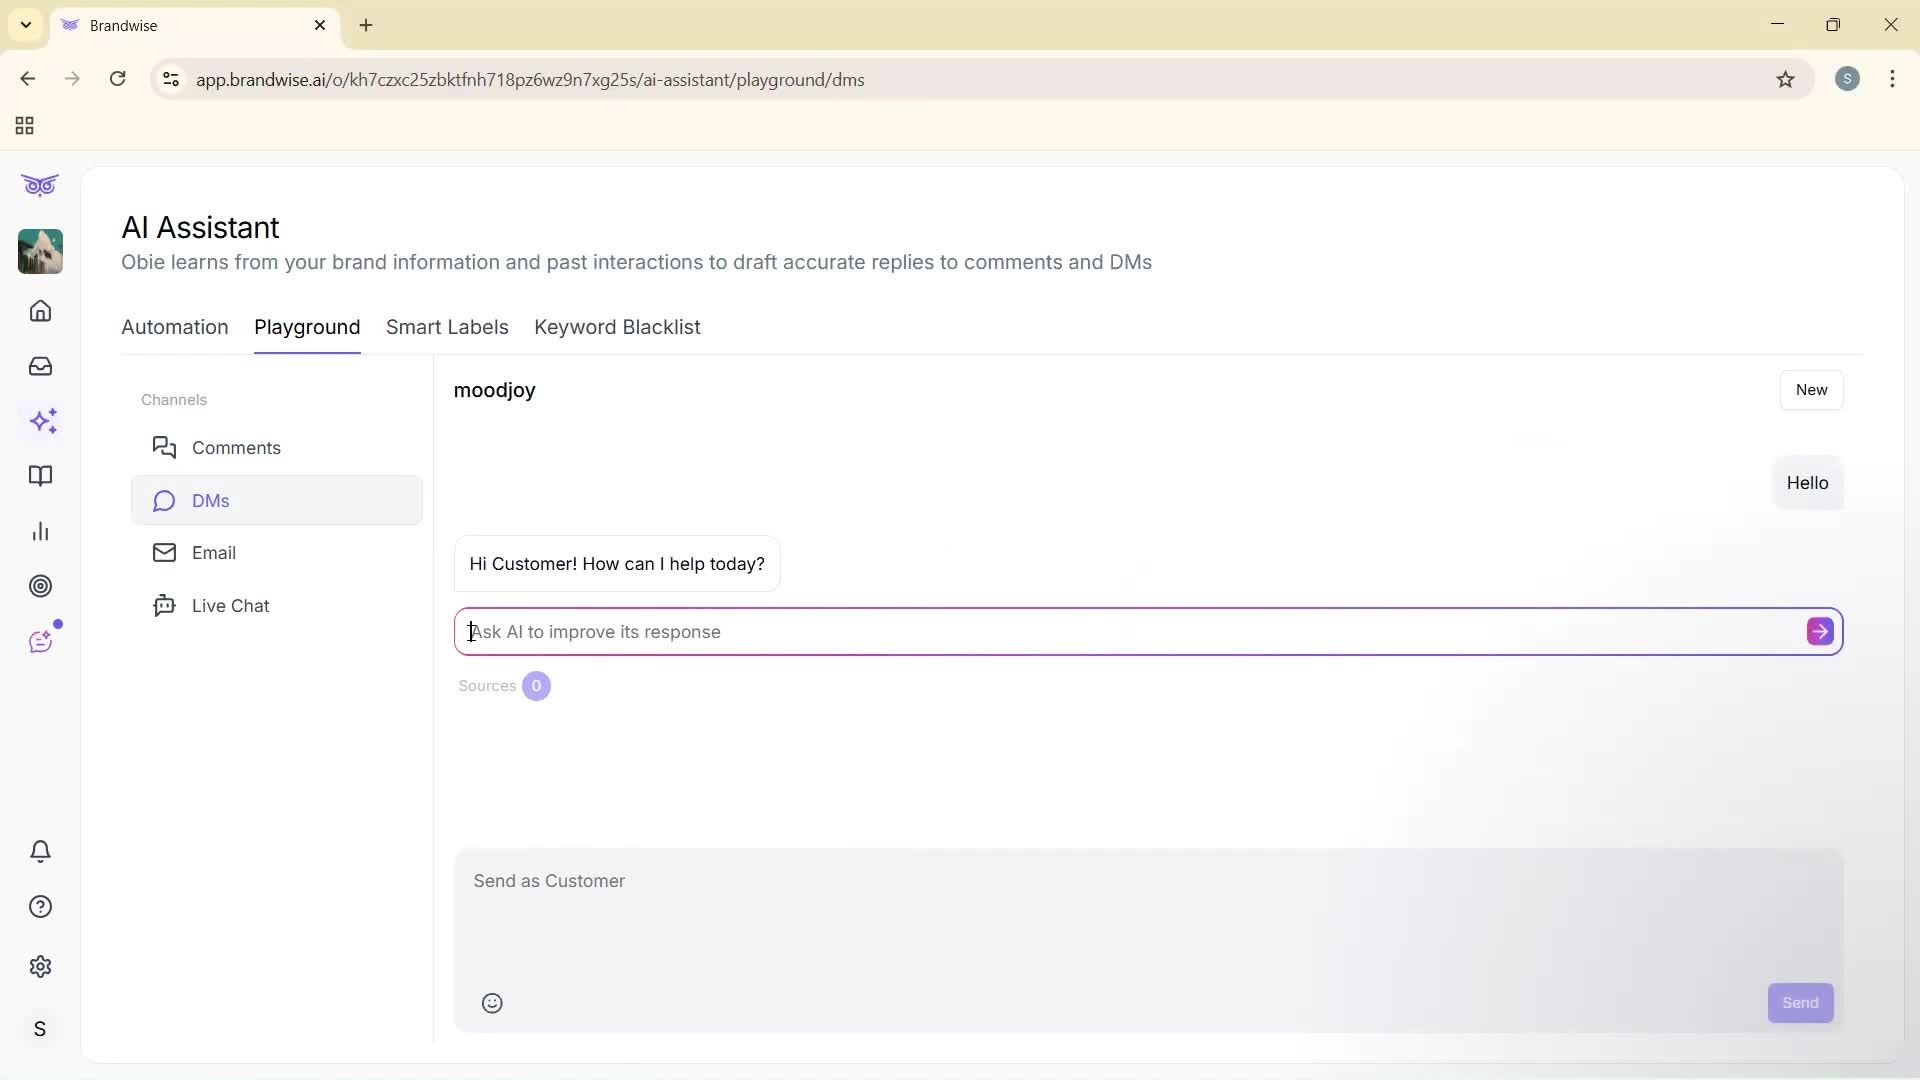Expand the Sources list
This screenshot has height=1080, width=1920.
pyautogui.click(x=504, y=686)
